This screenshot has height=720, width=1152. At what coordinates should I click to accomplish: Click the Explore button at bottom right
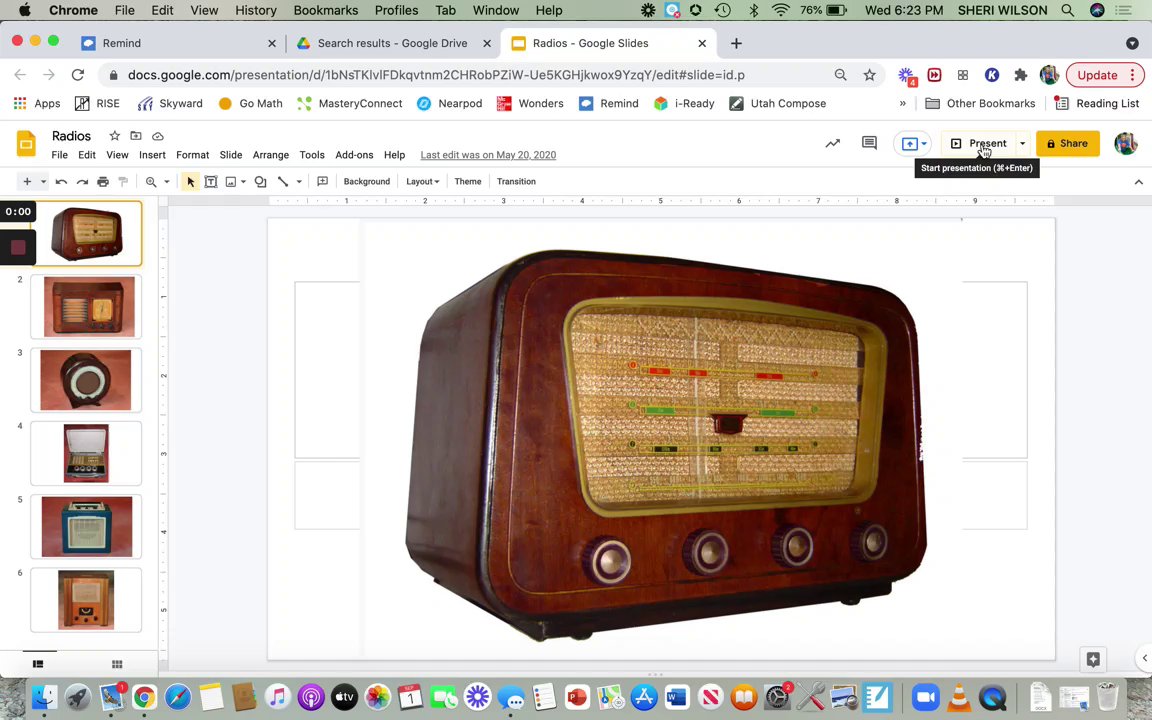pyautogui.click(x=1093, y=659)
